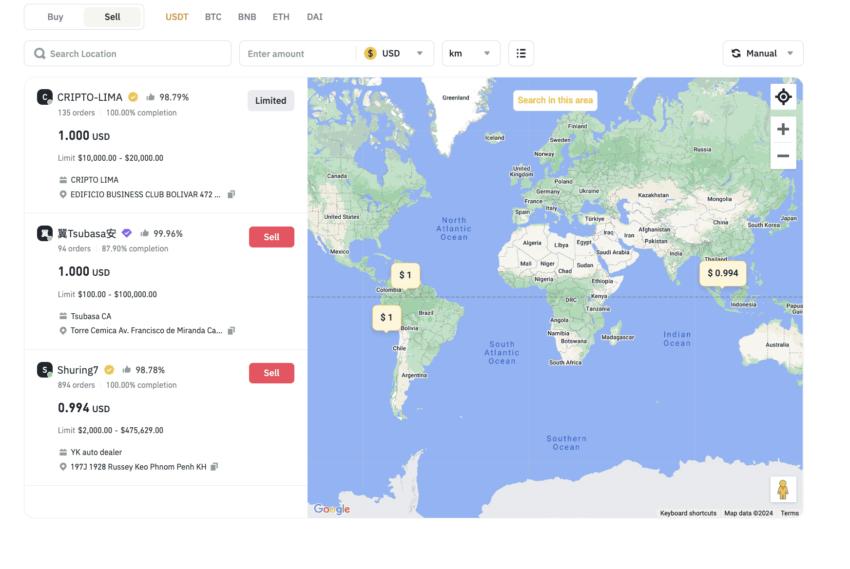Image resolution: width=850 pixels, height=569 pixels.
Task: Switch to list view icon
Action: point(521,53)
